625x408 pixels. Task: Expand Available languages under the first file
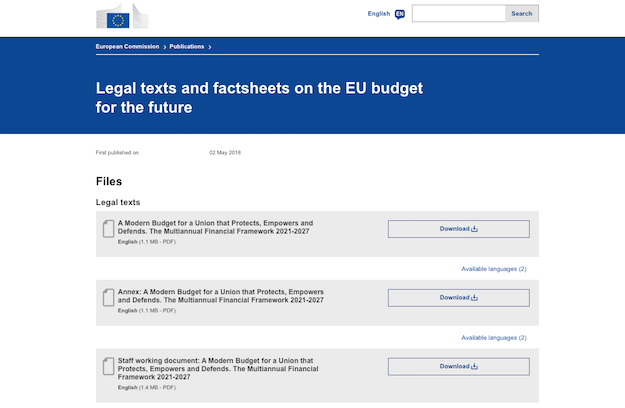pyautogui.click(x=494, y=269)
